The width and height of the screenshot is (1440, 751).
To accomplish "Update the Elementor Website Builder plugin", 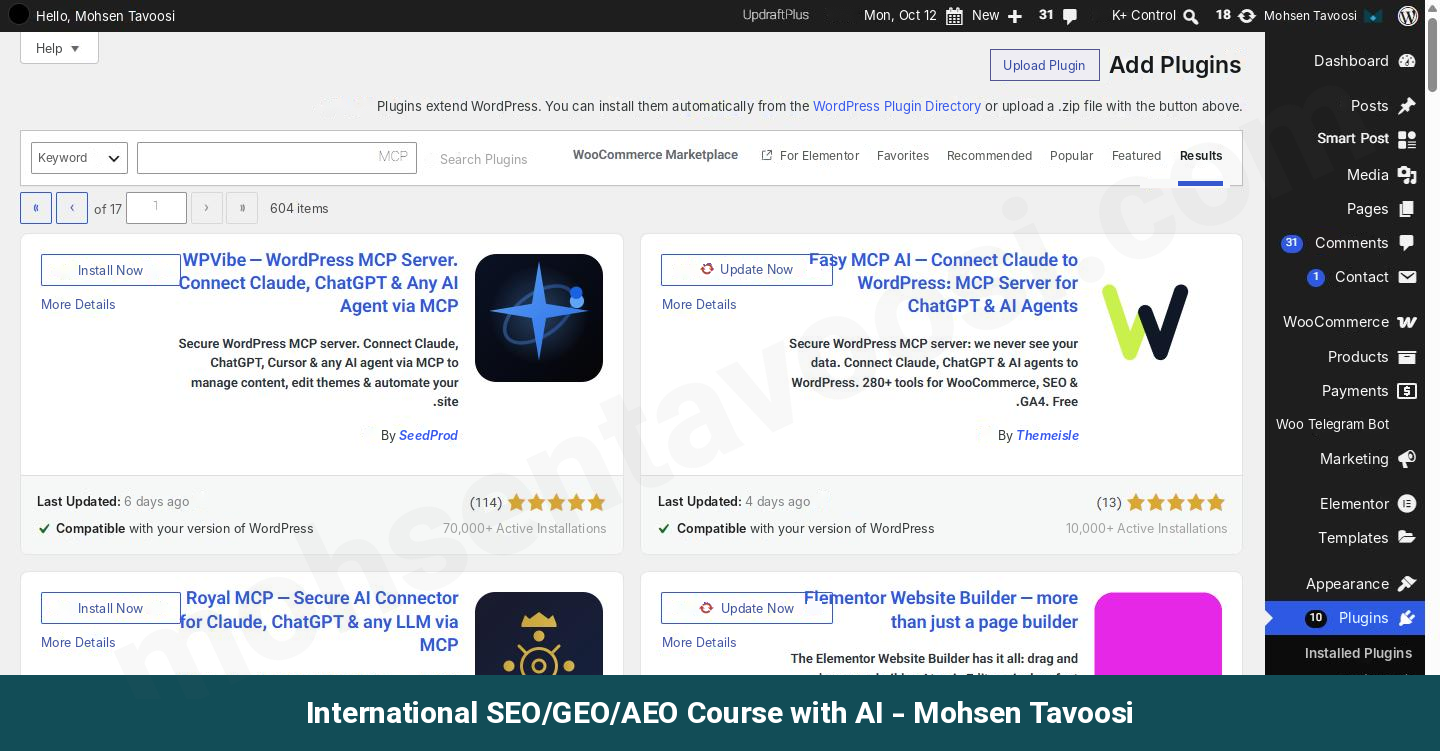I will (746, 608).
